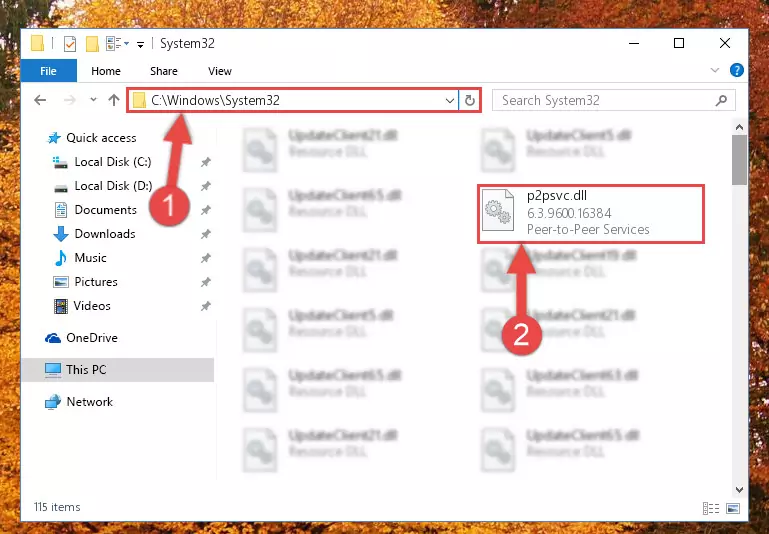Open Videos in the navigation pane
This screenshot has height=534, width=769.
click(x=92, y=306)
